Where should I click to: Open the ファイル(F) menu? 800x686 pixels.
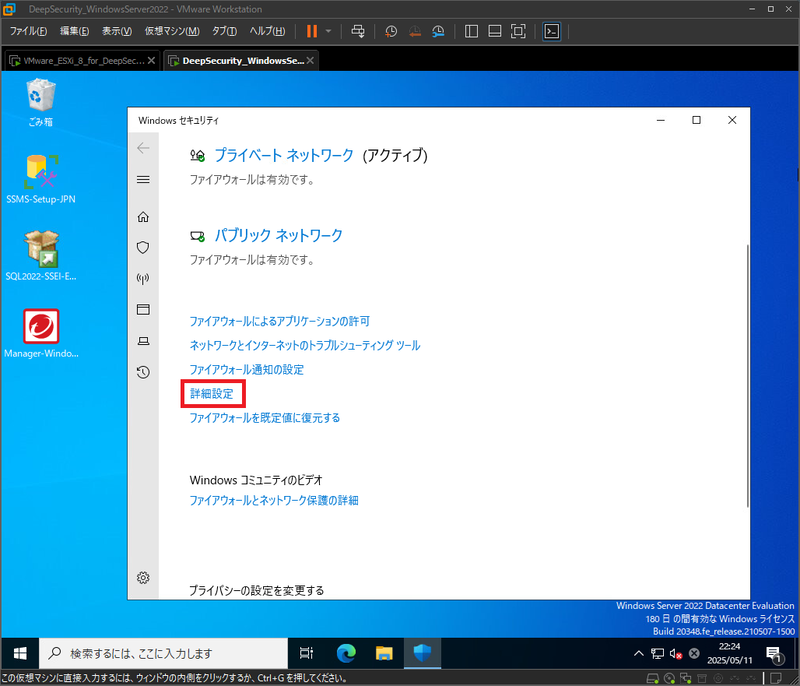[x=29, y=31]
